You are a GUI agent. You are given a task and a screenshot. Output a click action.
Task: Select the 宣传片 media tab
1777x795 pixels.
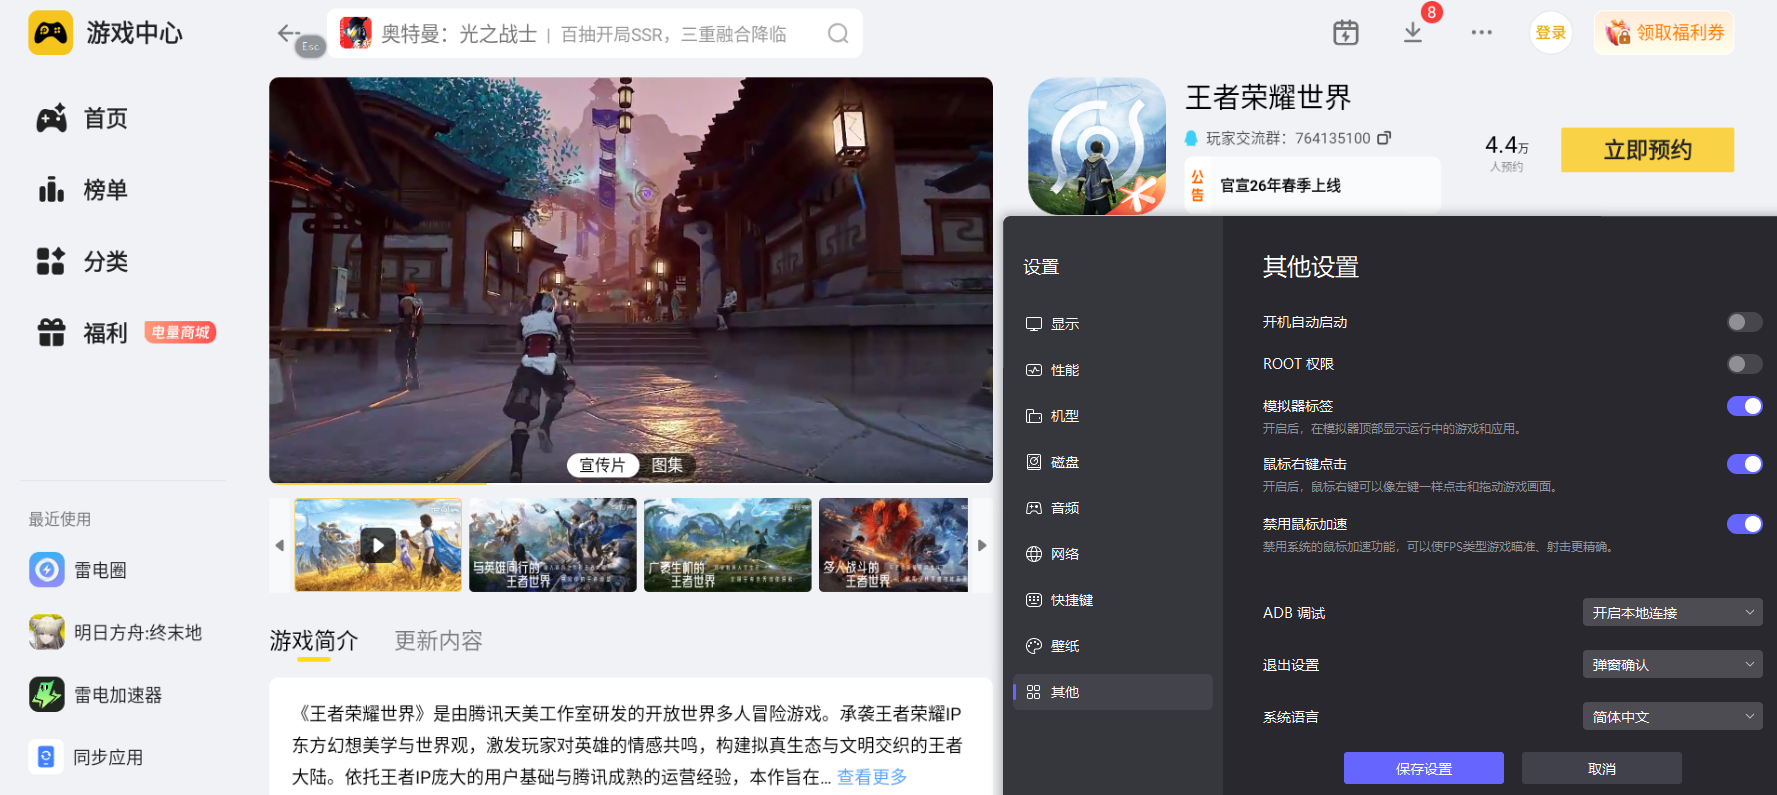(602, 465)
